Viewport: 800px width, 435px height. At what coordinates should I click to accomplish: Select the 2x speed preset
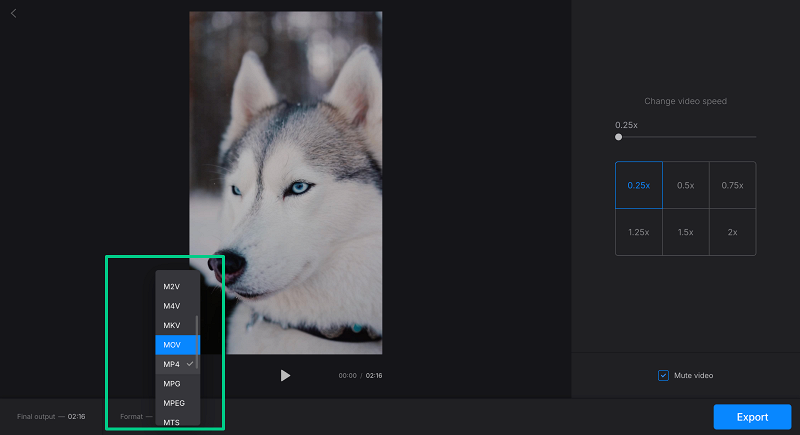(733, 232)
